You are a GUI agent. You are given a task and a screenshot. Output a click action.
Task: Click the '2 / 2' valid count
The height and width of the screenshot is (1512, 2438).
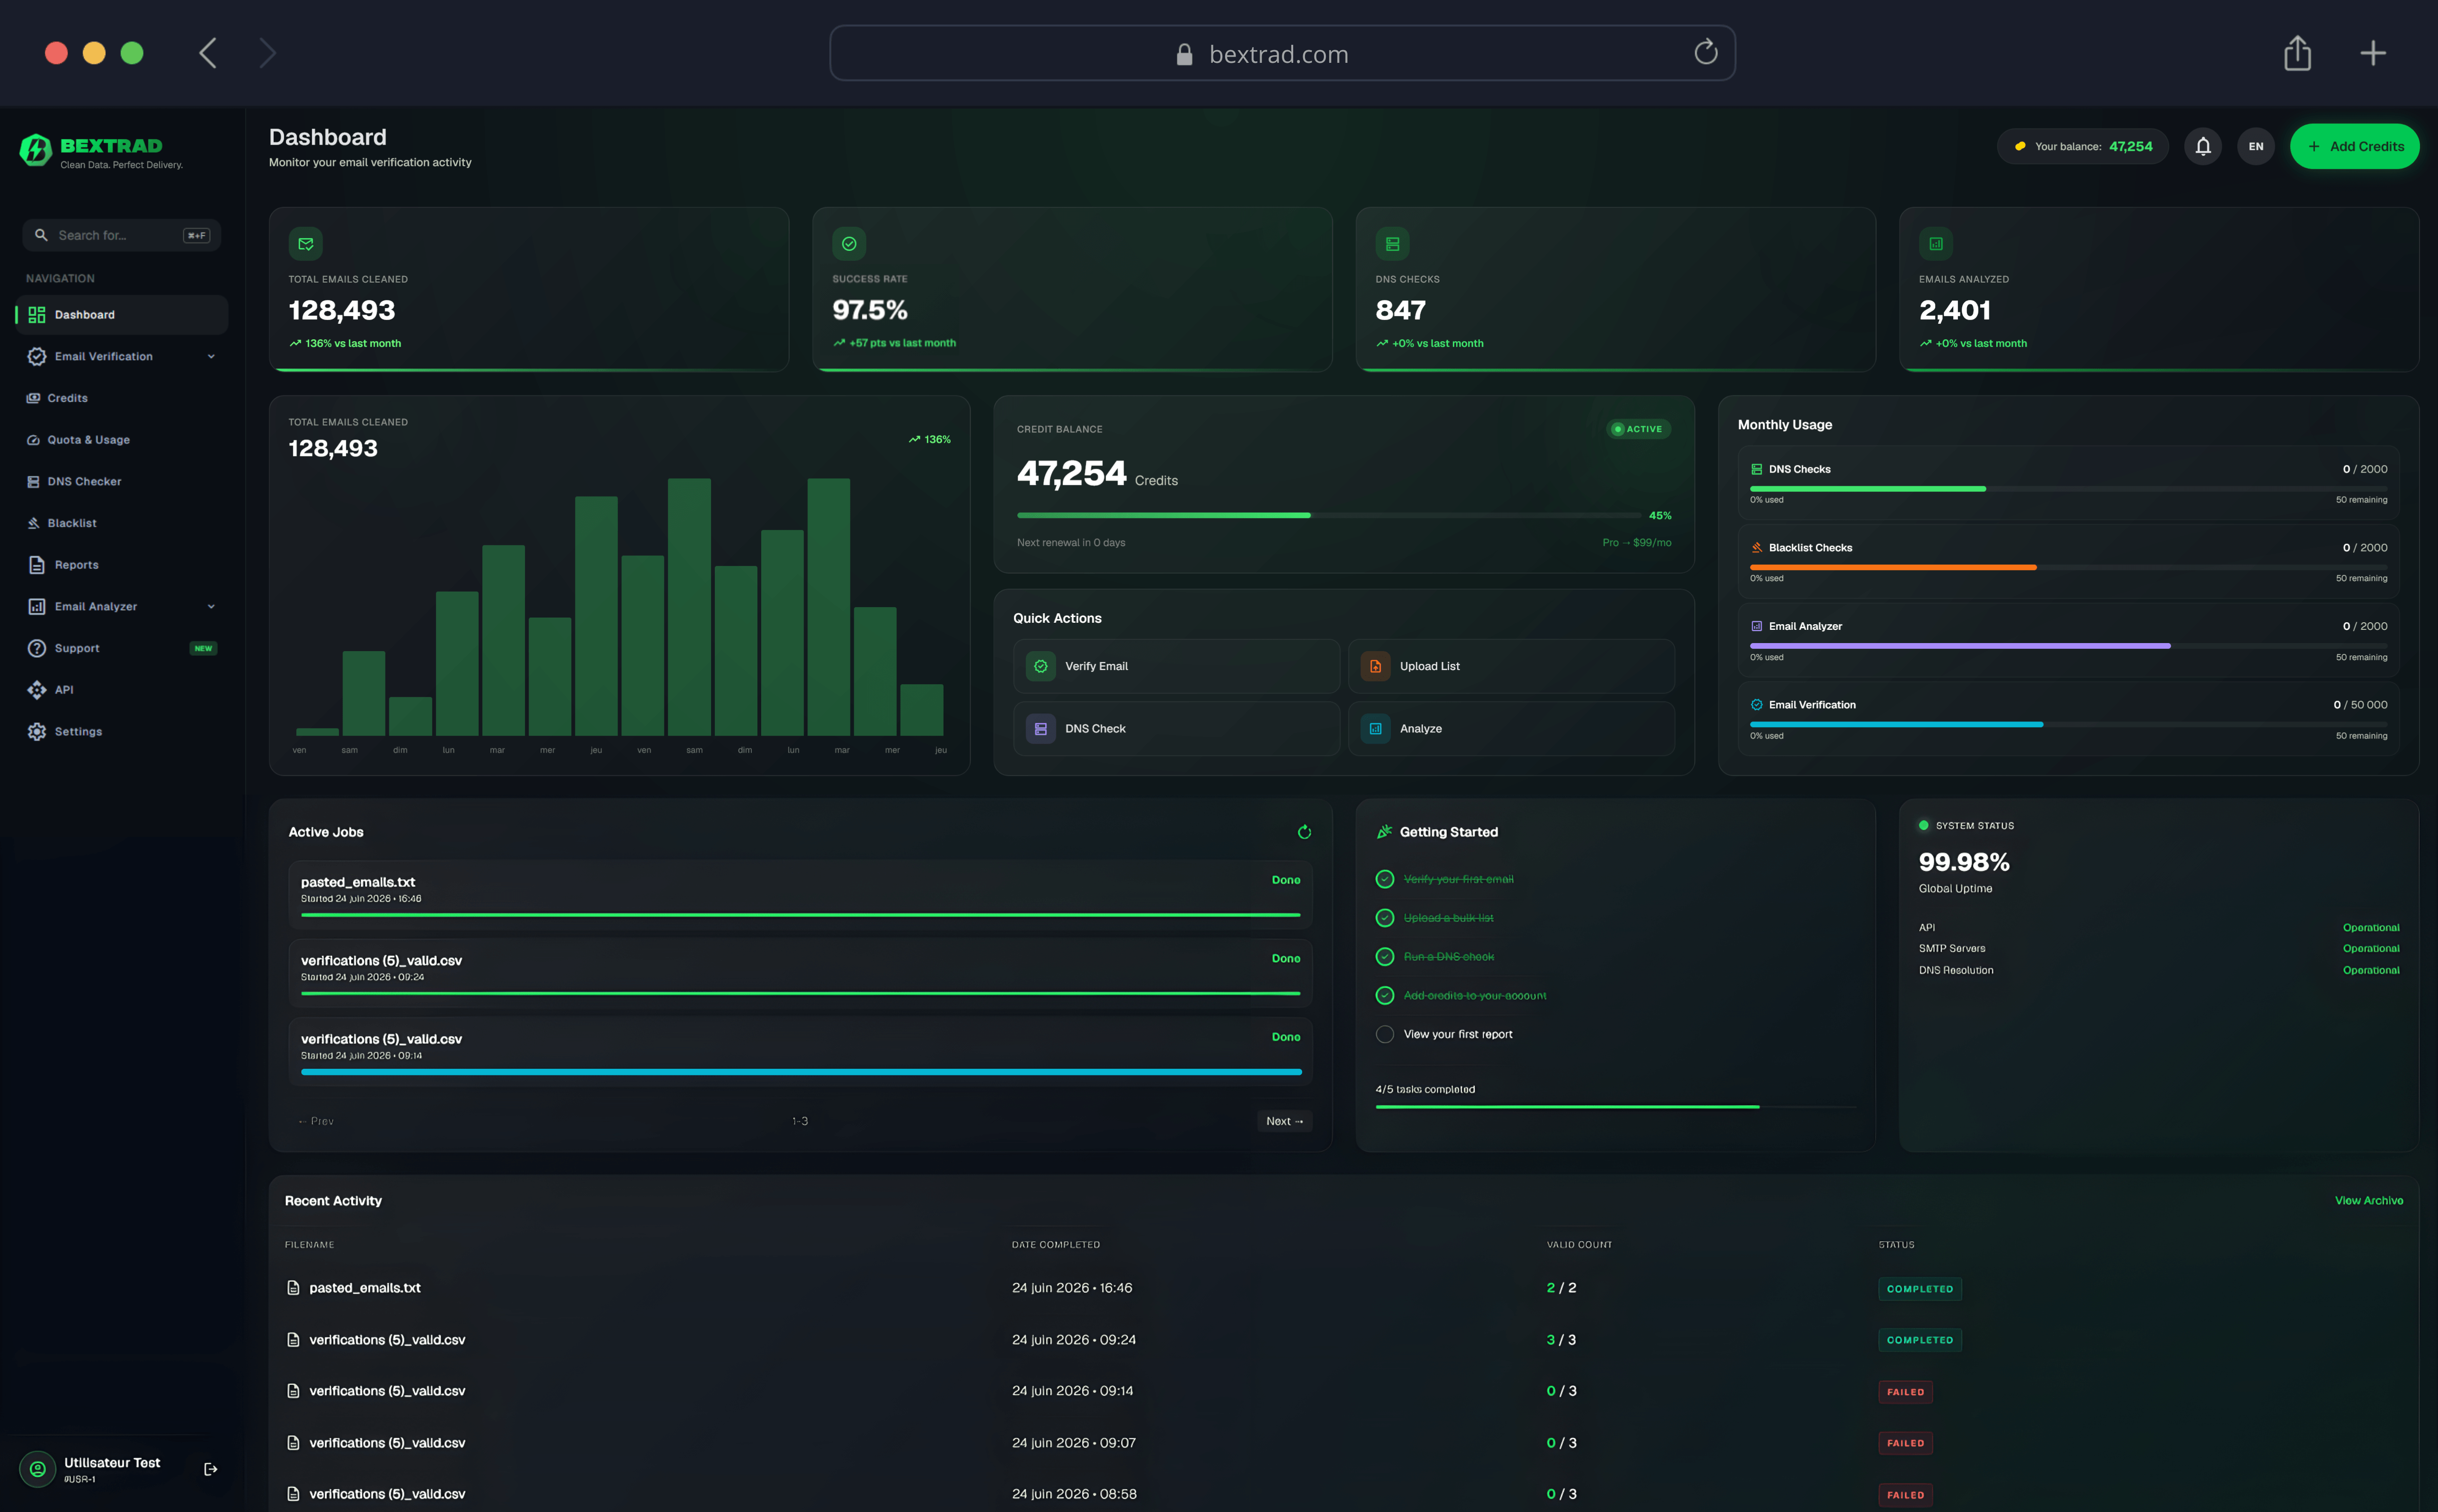click(x=1561, y=1288)
